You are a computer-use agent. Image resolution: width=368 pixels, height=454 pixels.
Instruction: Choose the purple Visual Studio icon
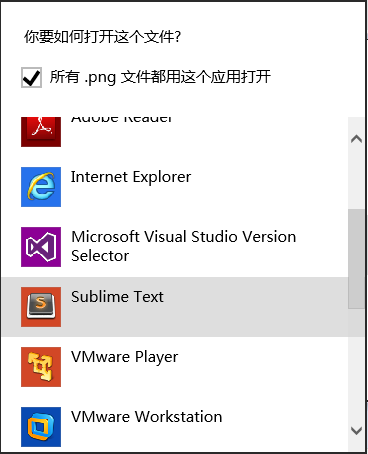(41, 247)
